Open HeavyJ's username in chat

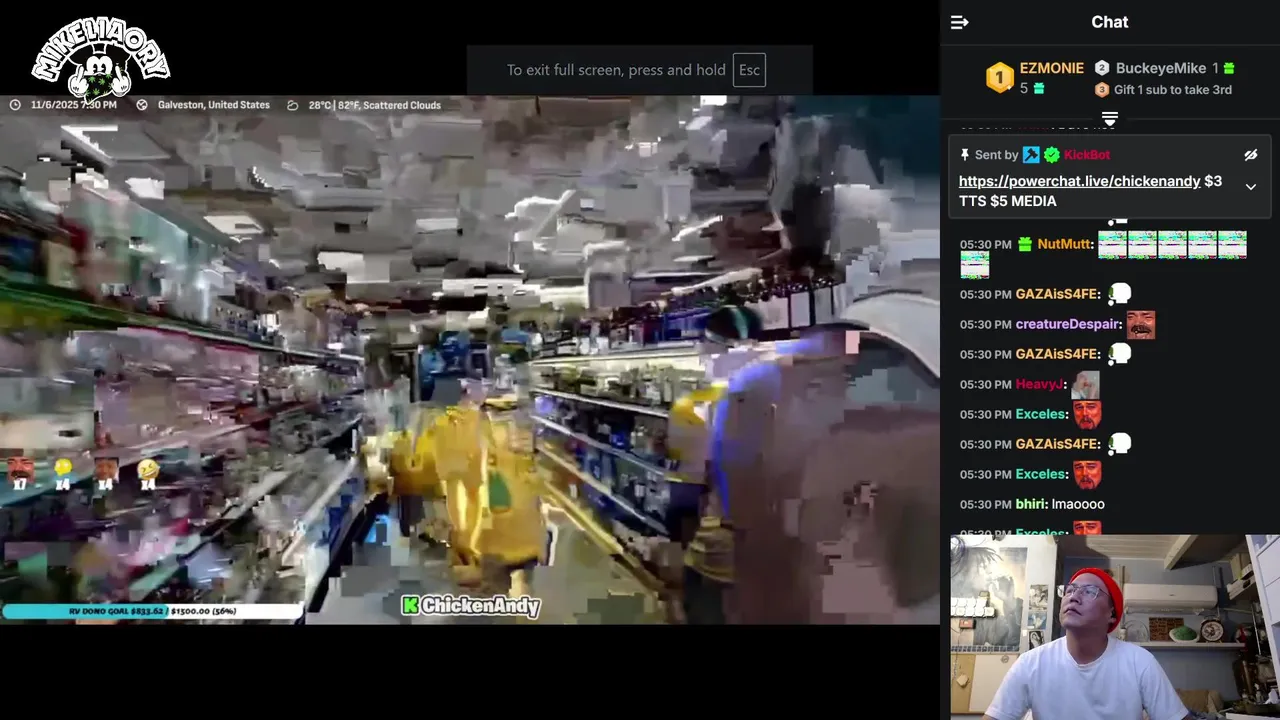pos(1039,384)
